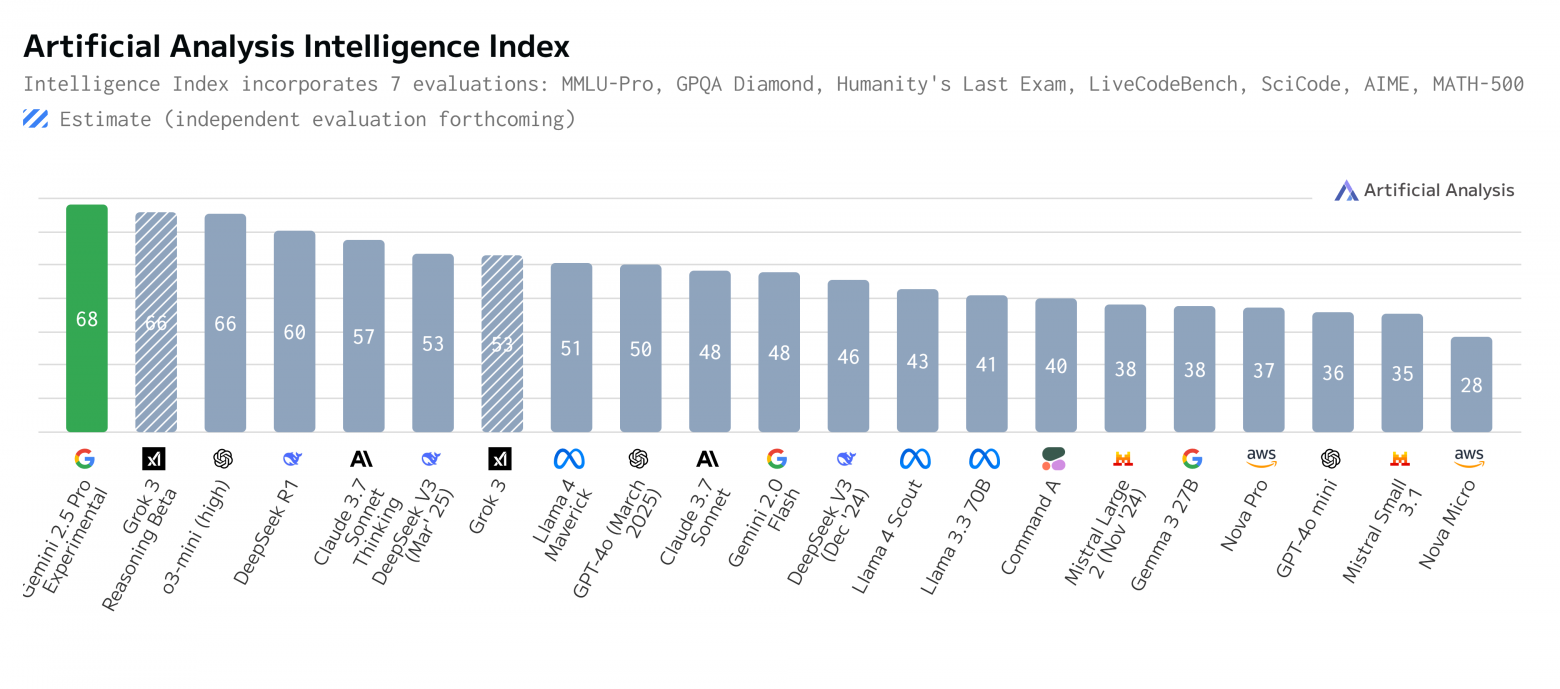Click the green Gemini 2.5 Pro bar
Viewport: 1560px width, 689px height.
[87, 318]
